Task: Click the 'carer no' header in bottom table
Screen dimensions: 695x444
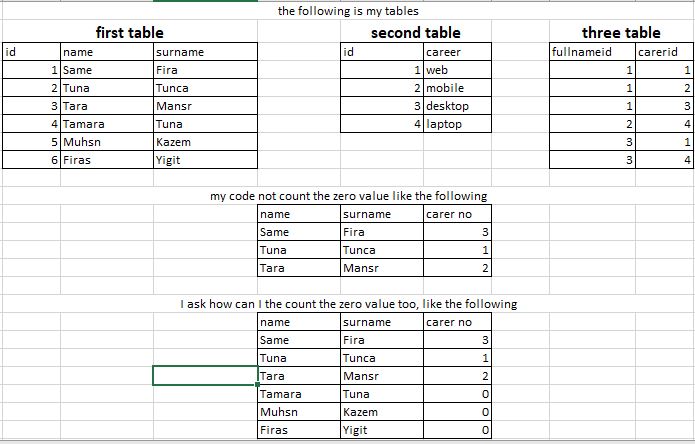Action: 457,322
